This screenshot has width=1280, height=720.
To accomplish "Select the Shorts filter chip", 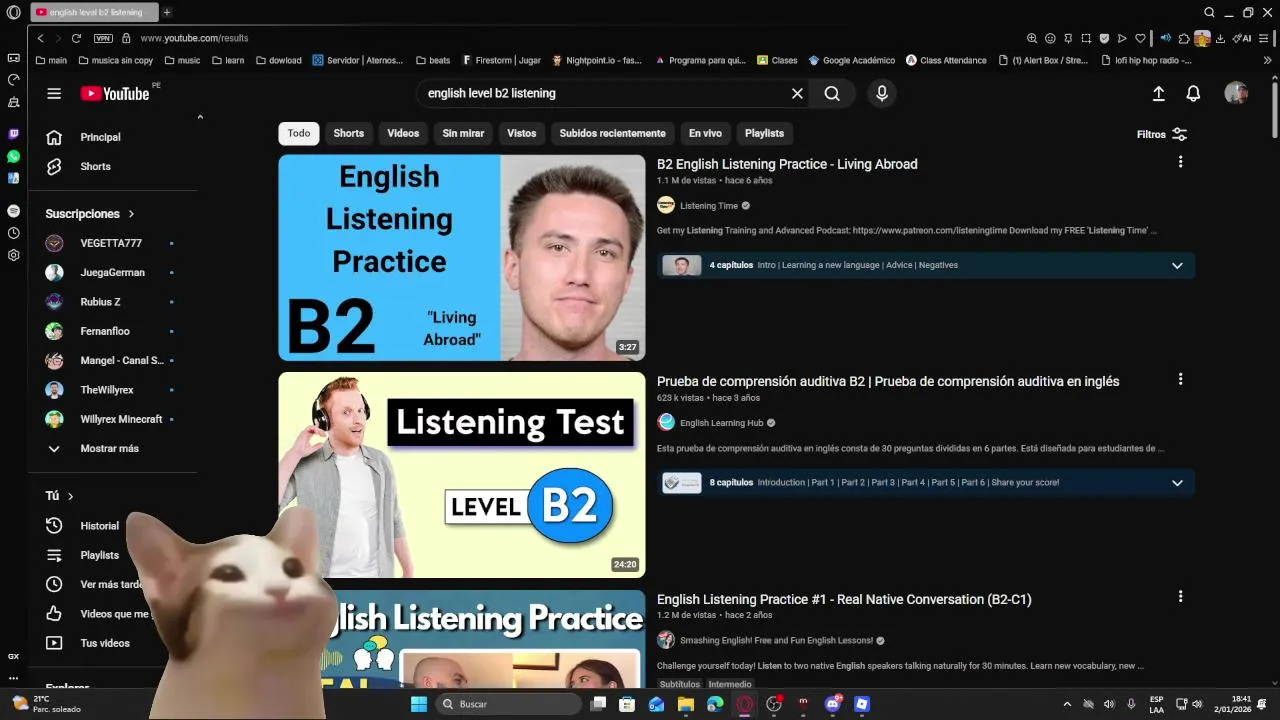I will tap(349, 133).
